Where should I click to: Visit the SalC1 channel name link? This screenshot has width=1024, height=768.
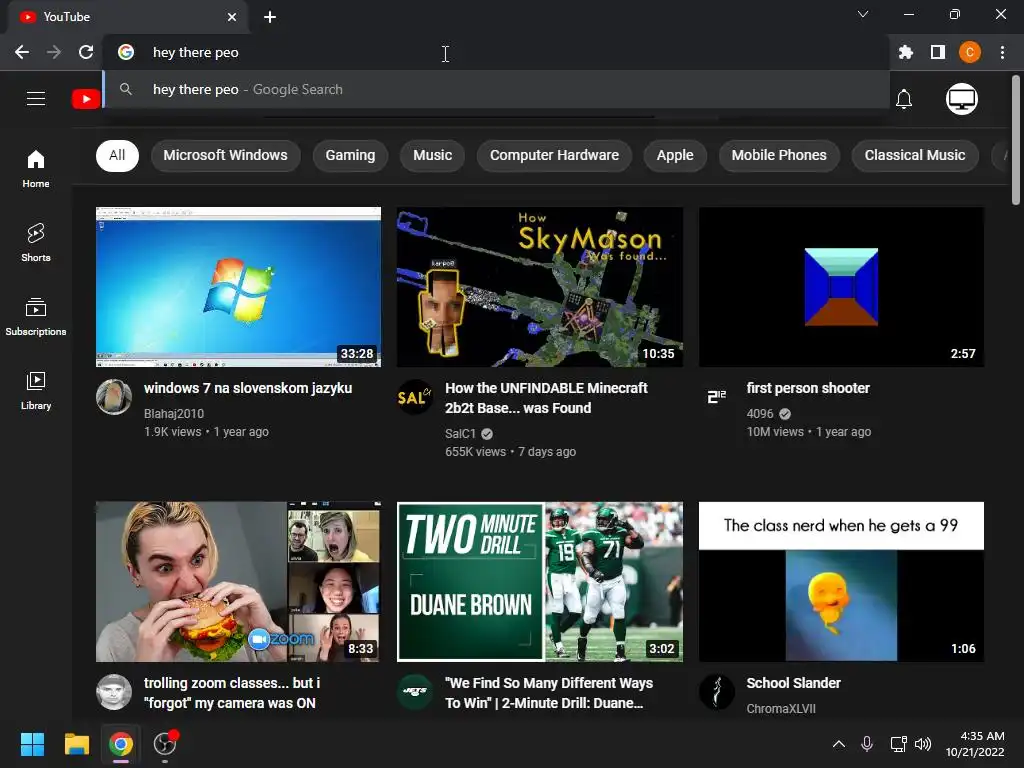460,434
